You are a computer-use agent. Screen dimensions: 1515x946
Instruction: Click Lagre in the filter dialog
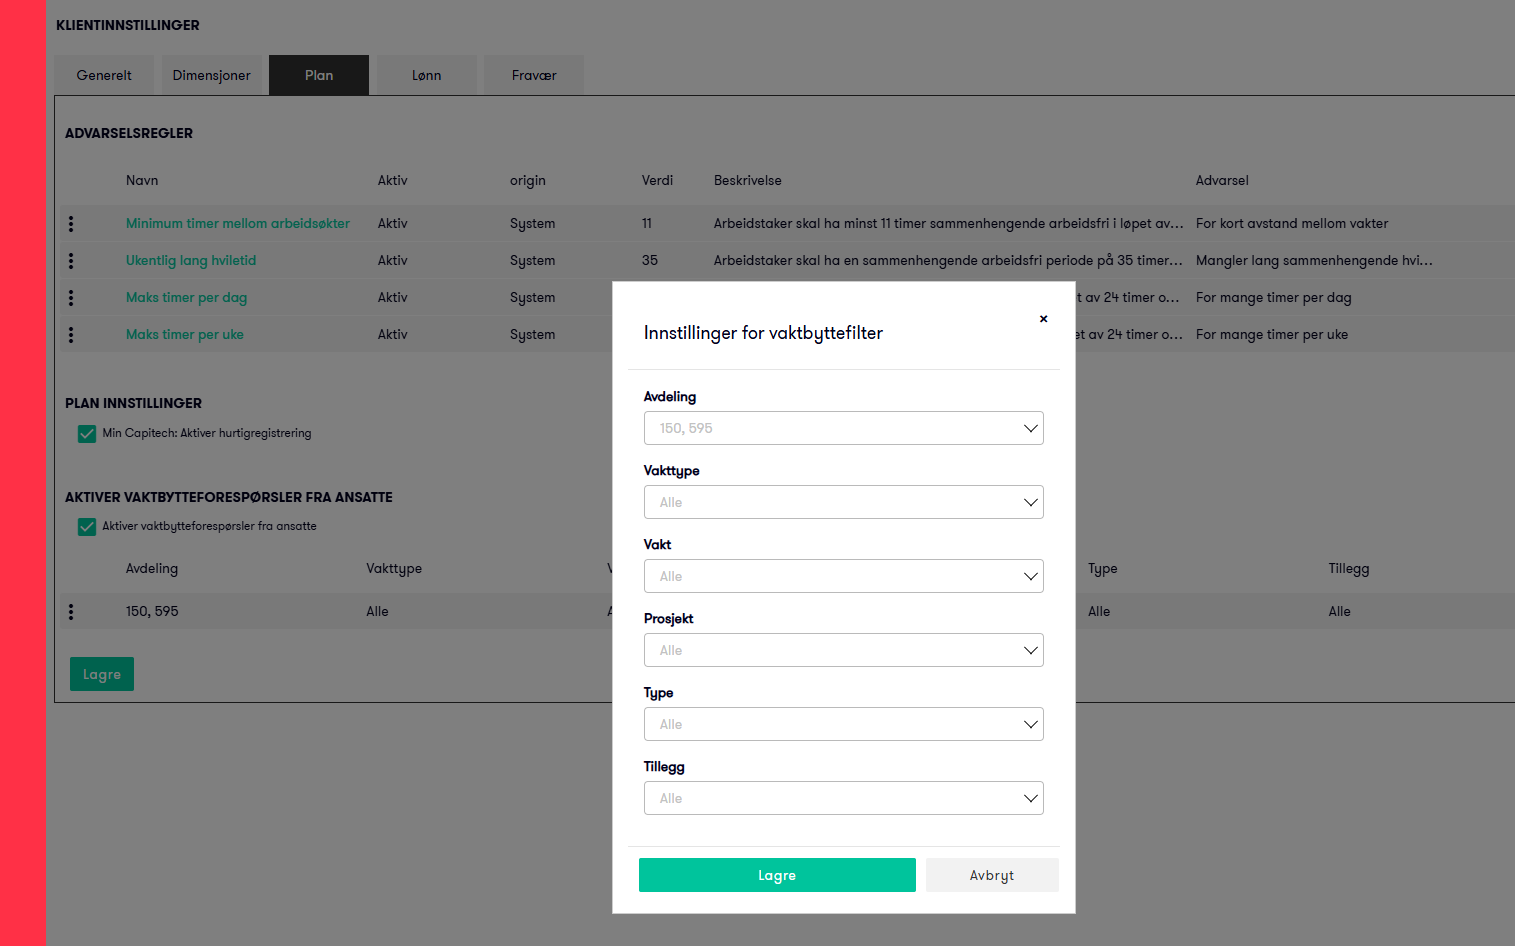[x=777, y=875]
